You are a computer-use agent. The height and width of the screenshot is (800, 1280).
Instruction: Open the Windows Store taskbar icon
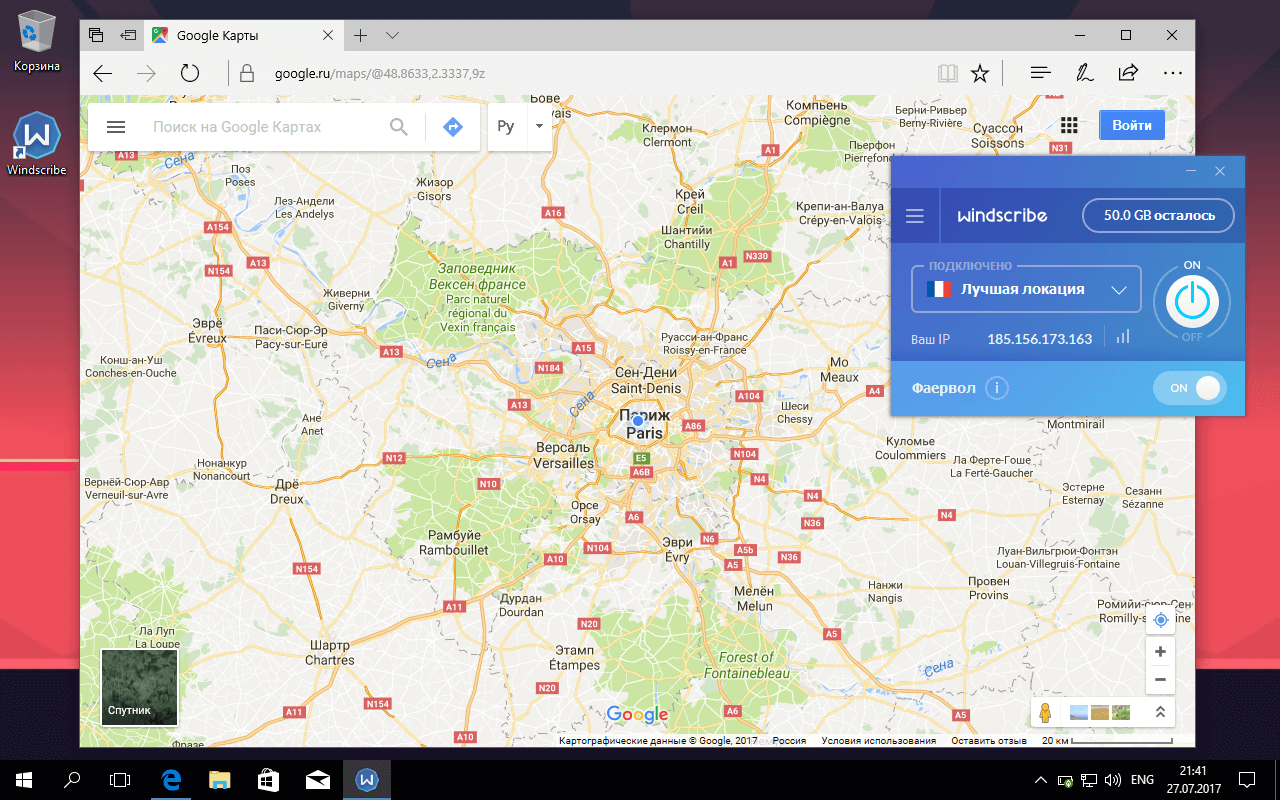(x=269, y=778)
